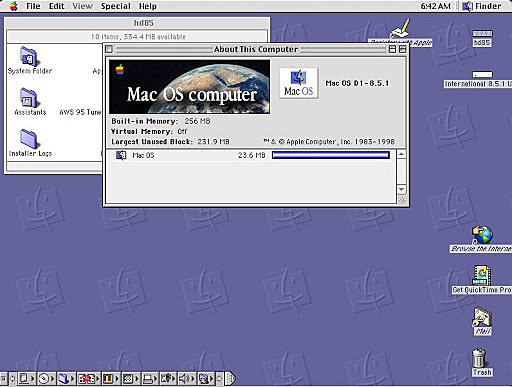Image resolution: width=512 pixels, height=387 pixels.
Task: Click the Largest Unused Block 231.9 MB line
Action: 170,142
